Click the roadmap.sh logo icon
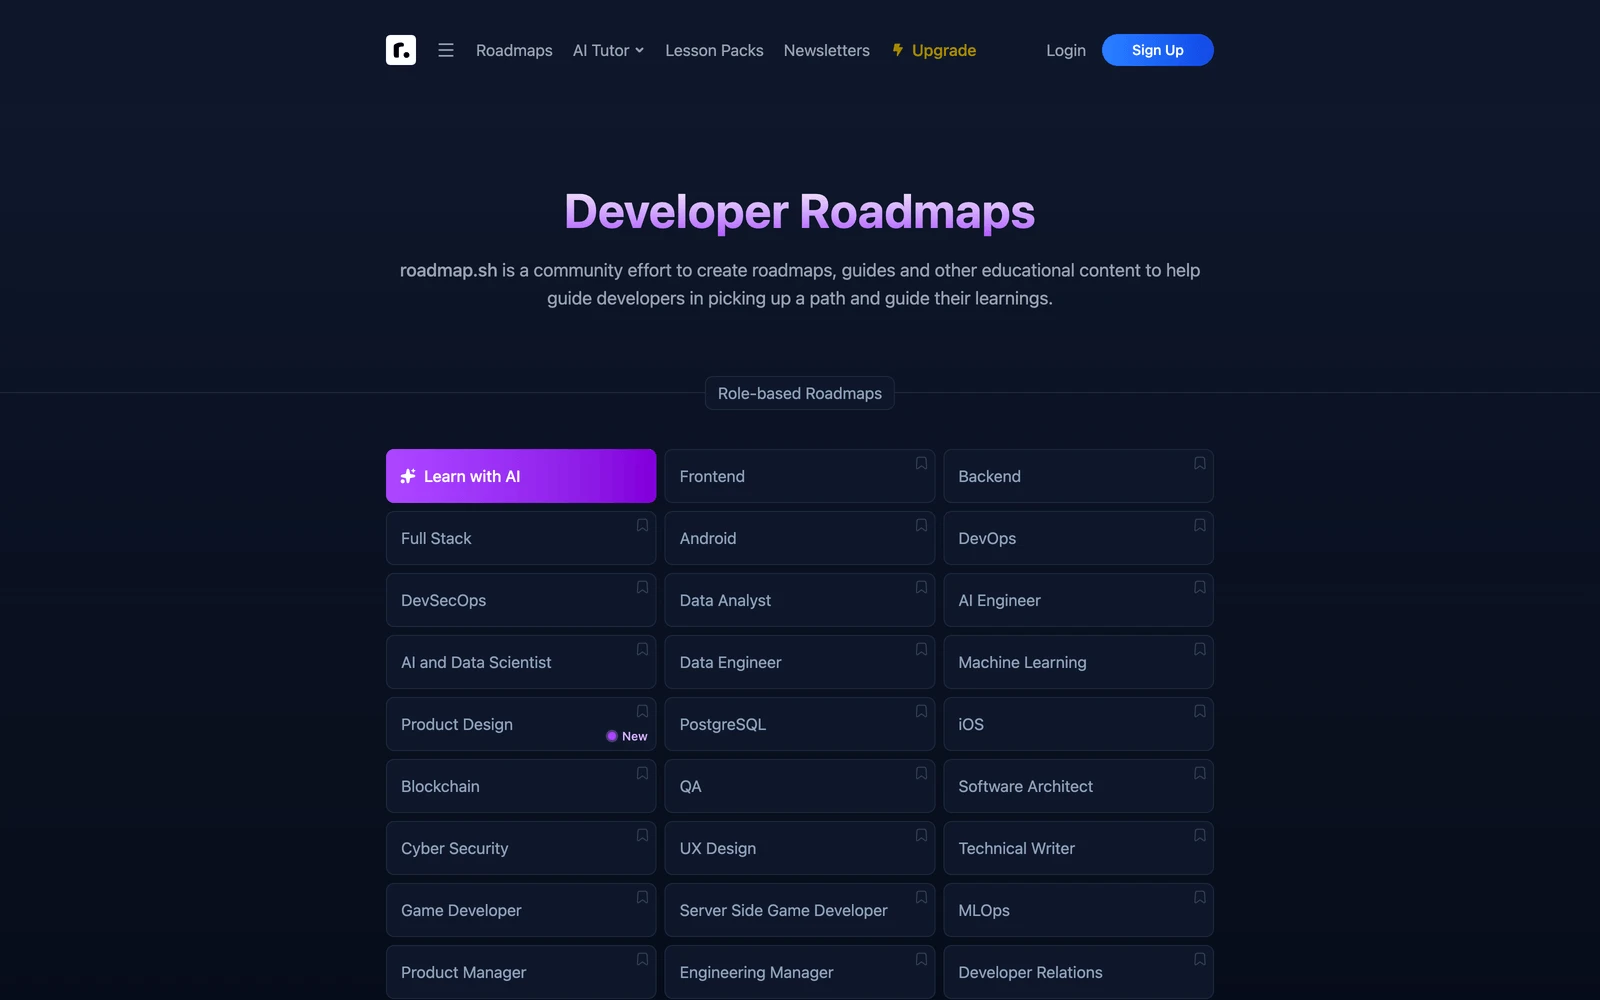 point(401,50)
